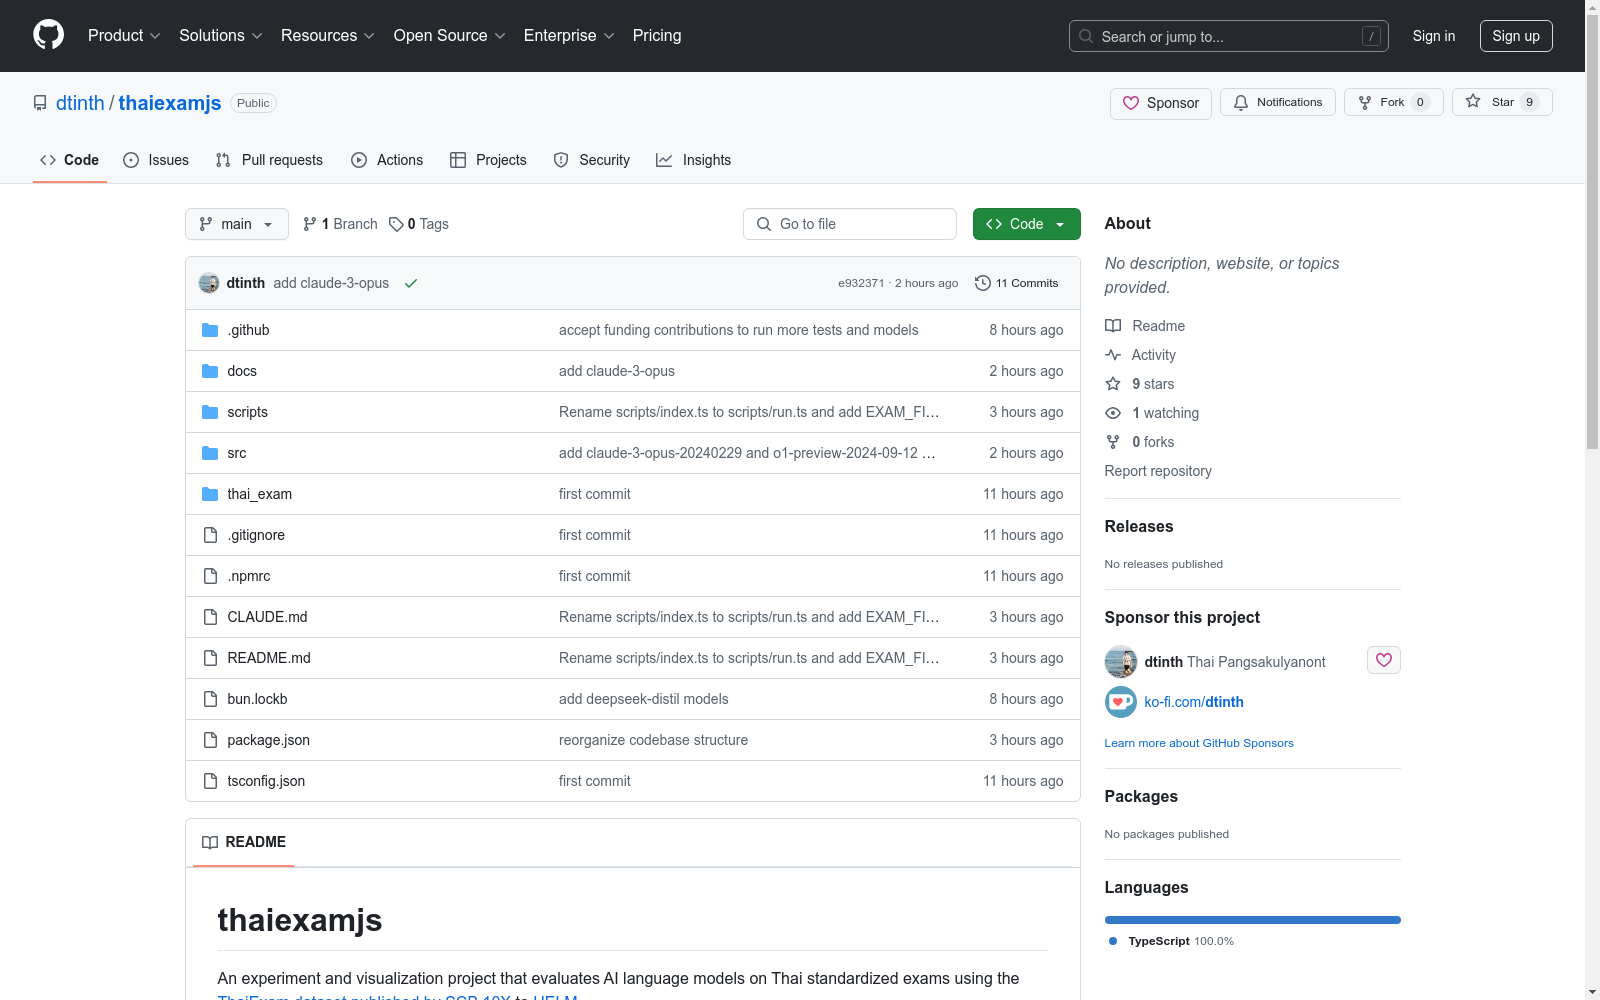Switch to the Security tab
Viewport: 1600px width, 1000px height.
pos(592,160)
